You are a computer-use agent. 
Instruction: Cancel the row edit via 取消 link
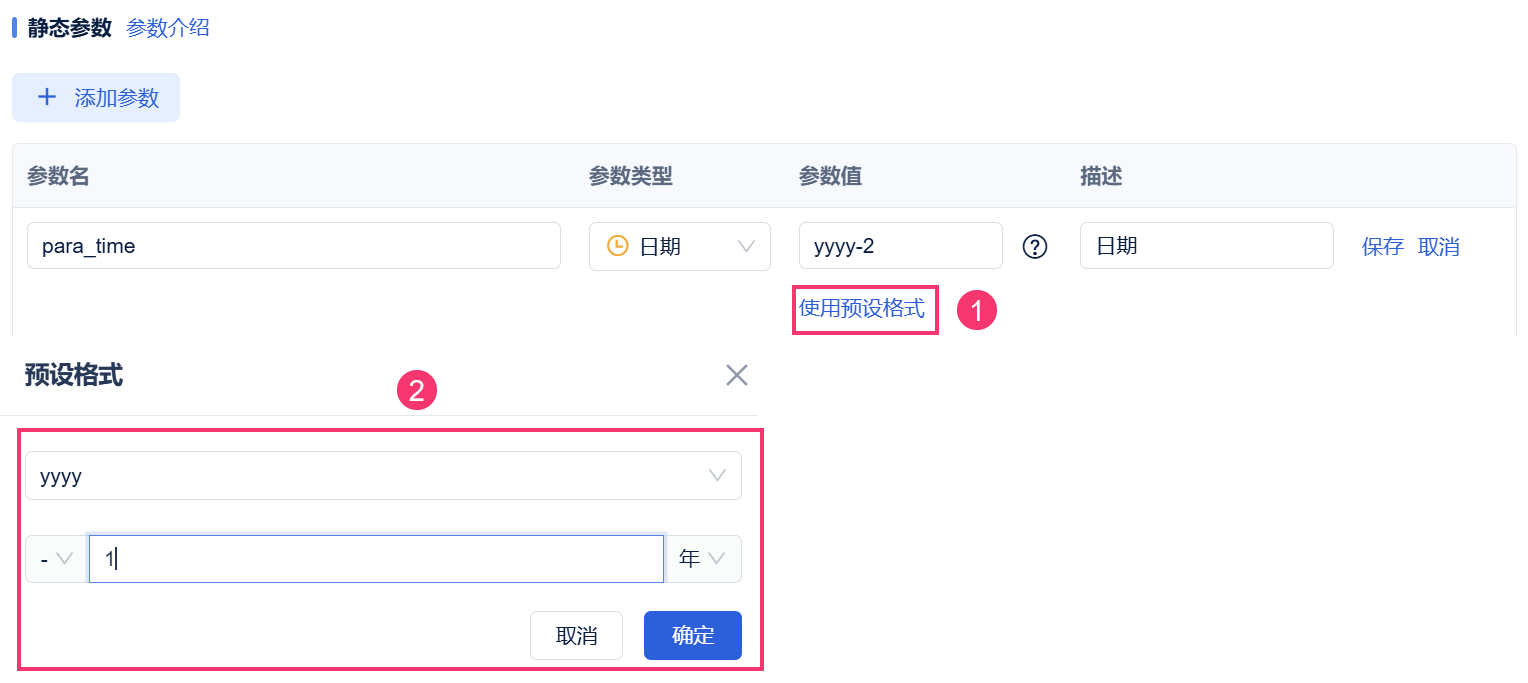1439,247
